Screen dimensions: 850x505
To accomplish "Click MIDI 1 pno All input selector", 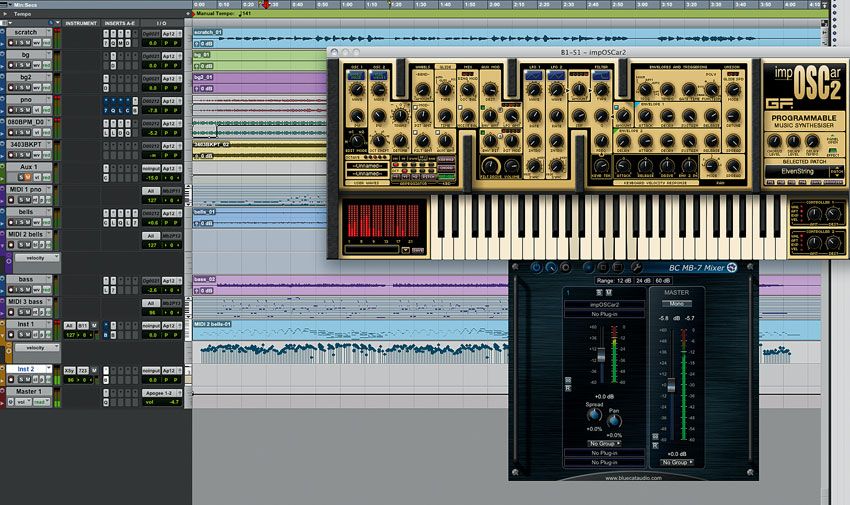I will 151,191.
